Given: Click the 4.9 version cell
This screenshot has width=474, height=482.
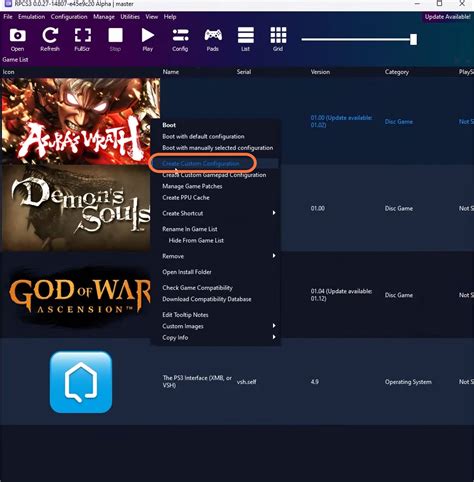Looking at the screenshot, I should tap(315, 382).
